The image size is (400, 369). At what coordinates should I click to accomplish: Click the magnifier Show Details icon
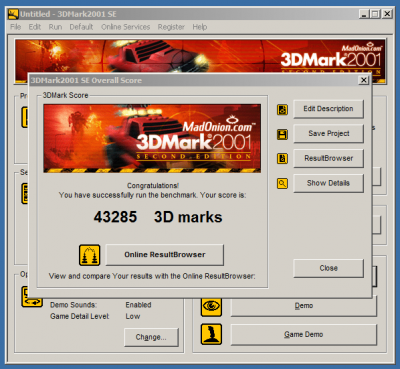click(282, 183)
